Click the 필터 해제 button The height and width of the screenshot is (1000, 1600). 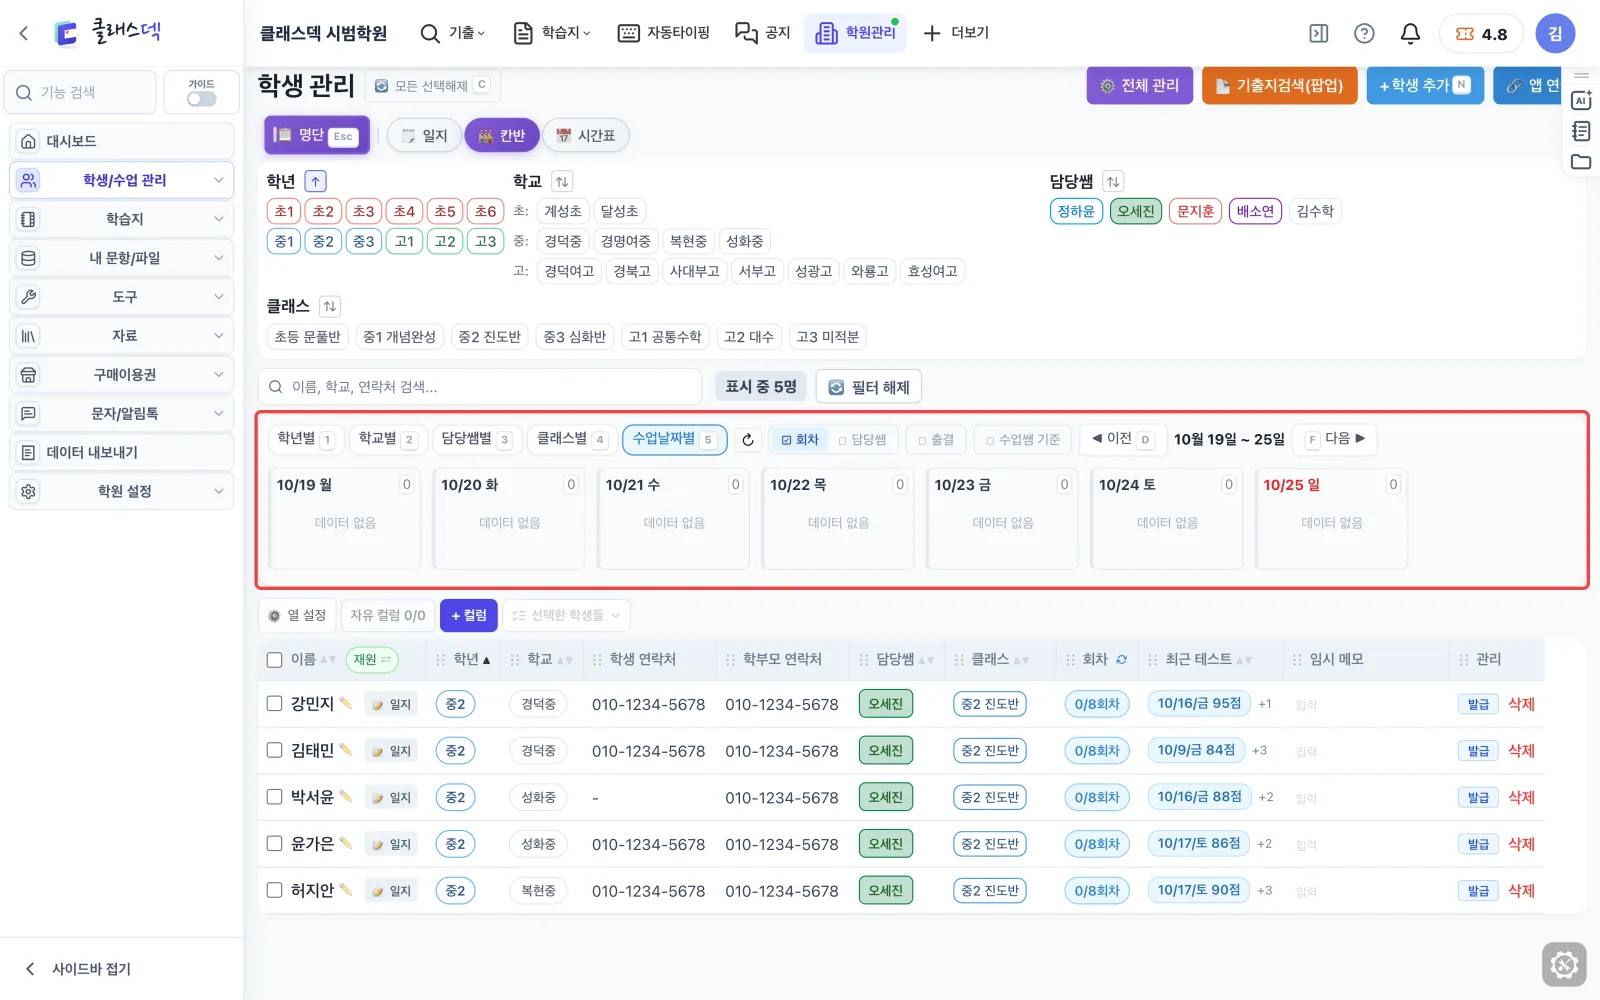point(869,387)
